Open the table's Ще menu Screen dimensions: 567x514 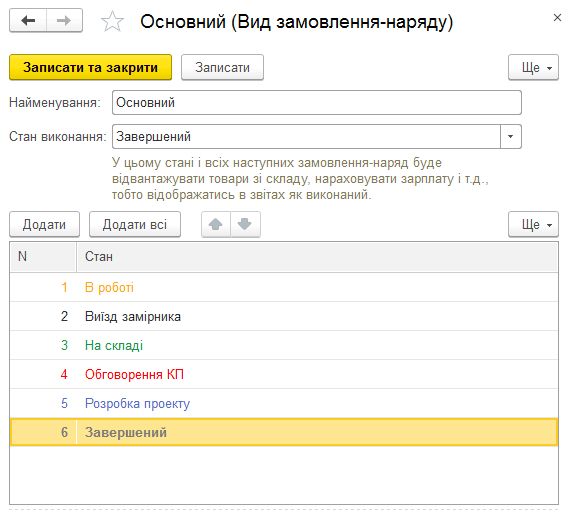(x=533, y=224)
